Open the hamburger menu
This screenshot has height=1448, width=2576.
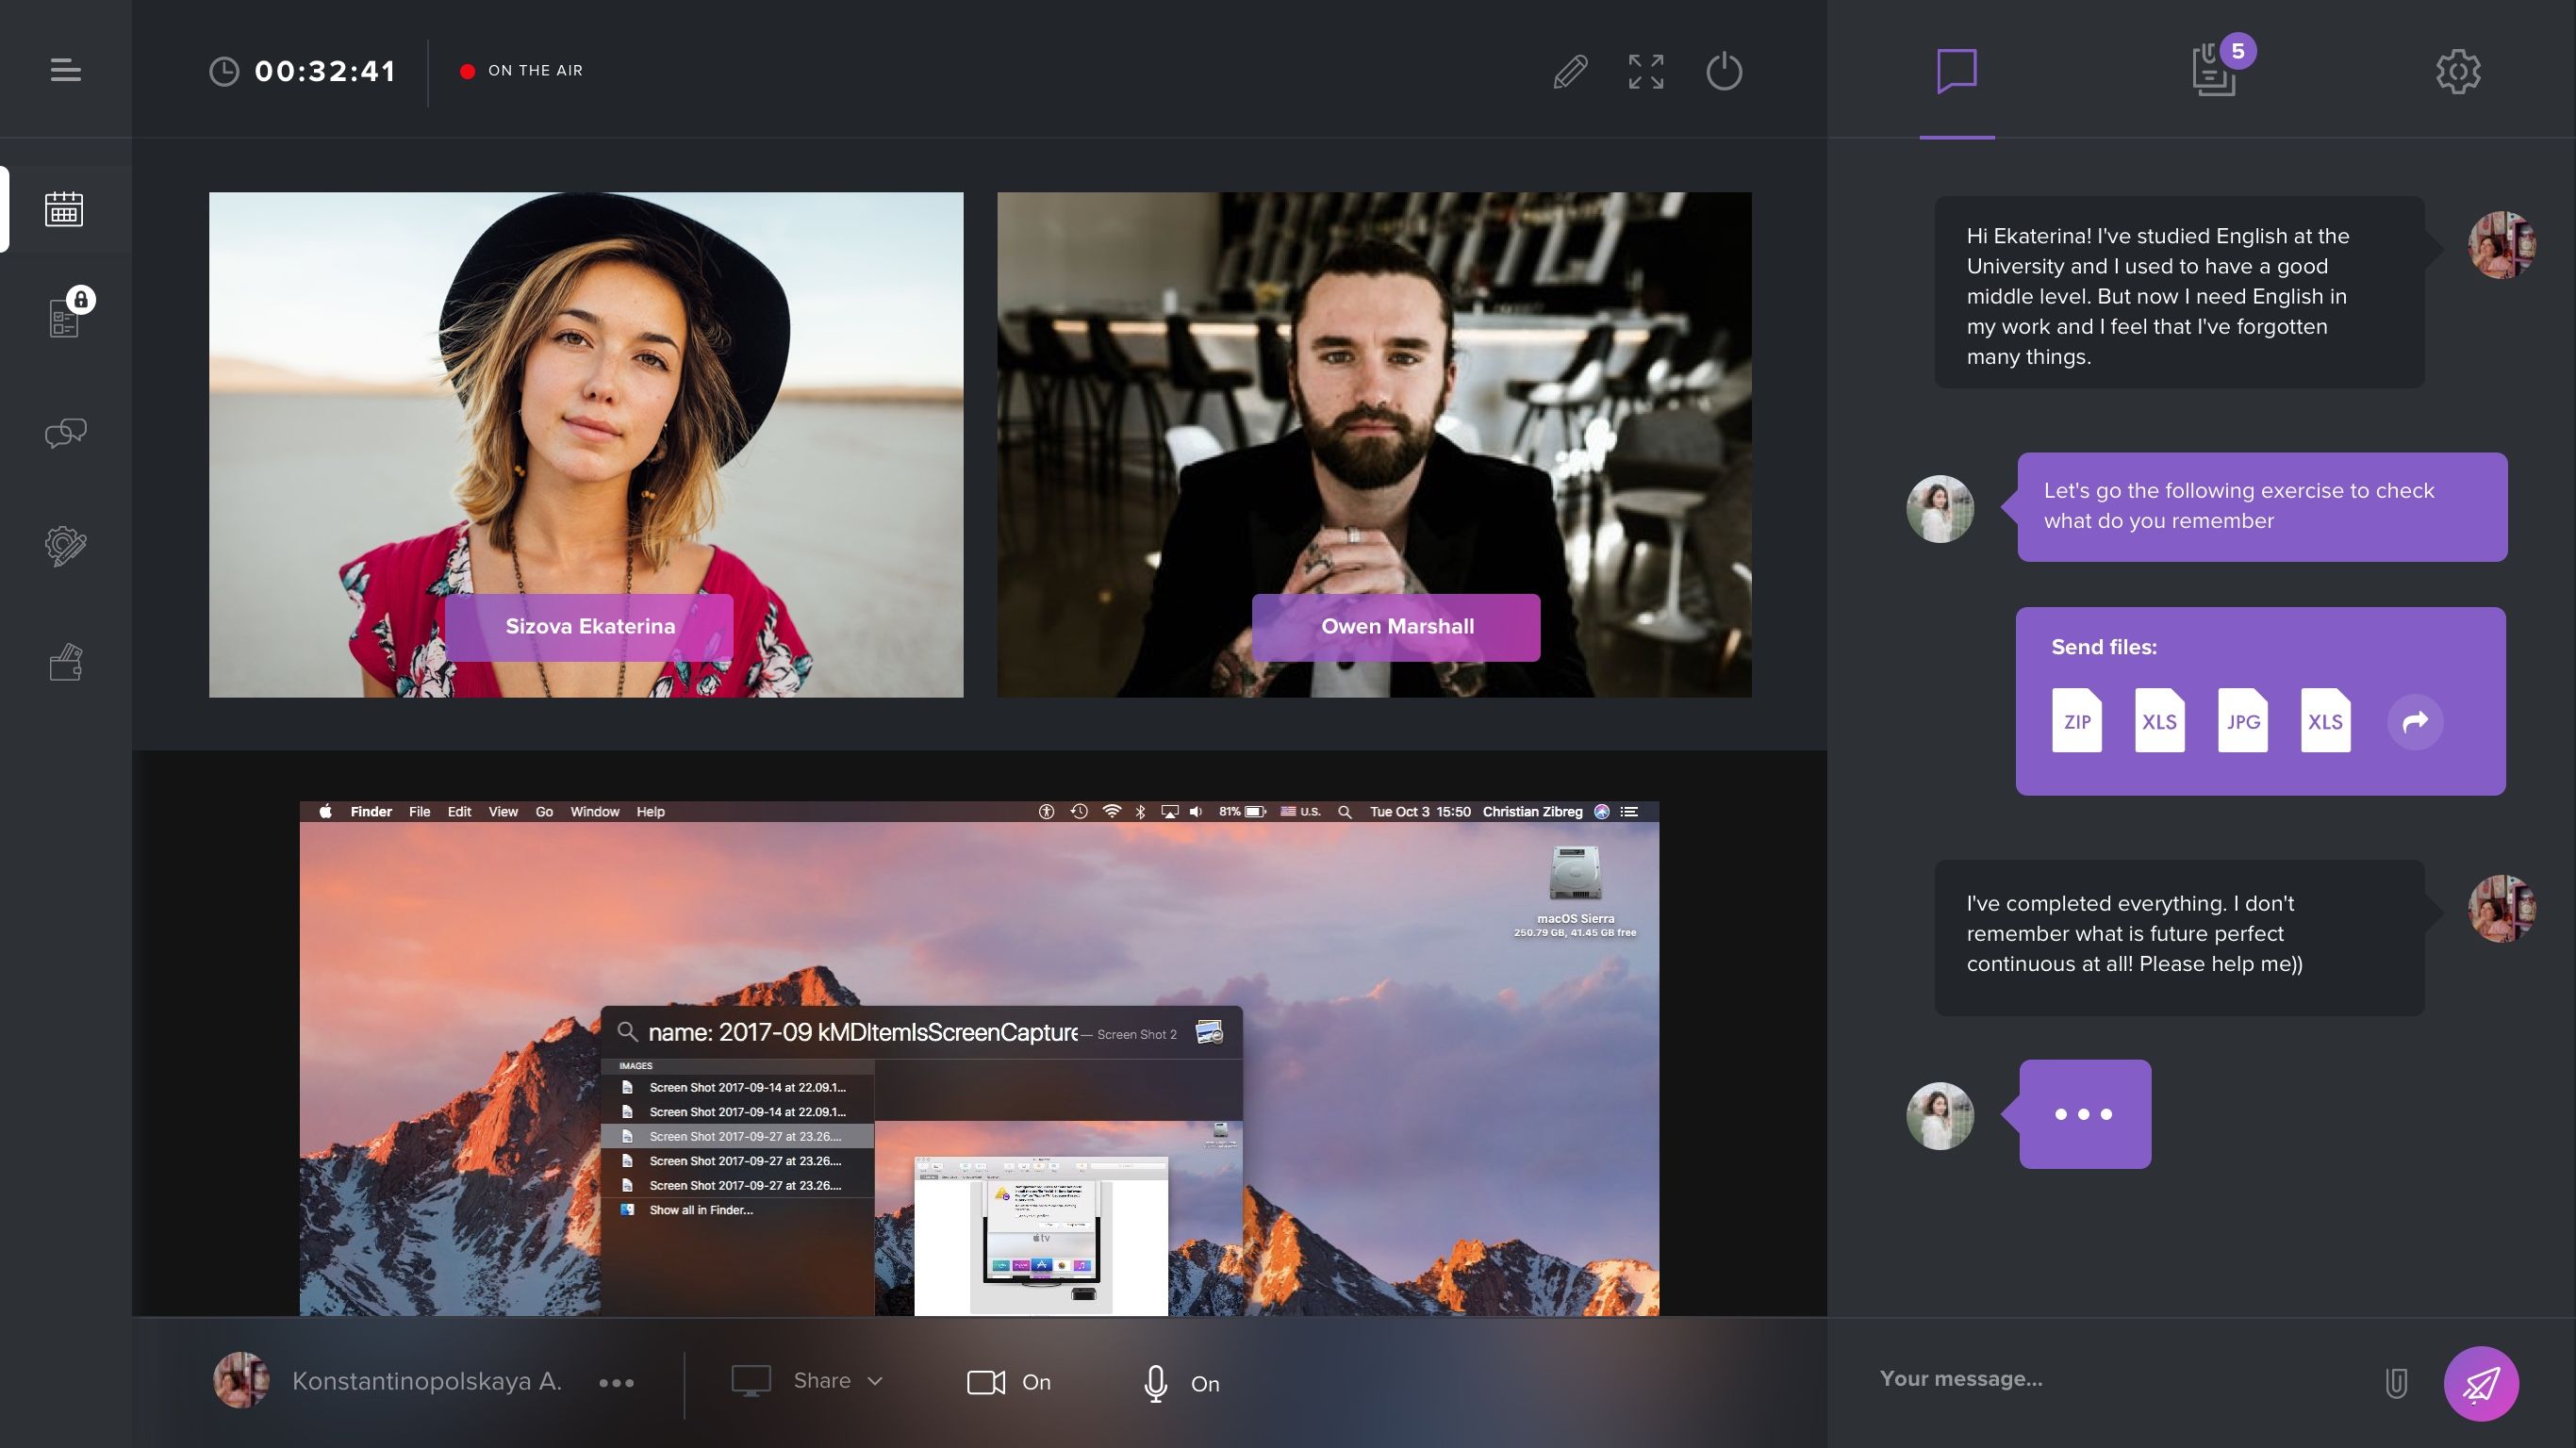(x=66, y=70)
